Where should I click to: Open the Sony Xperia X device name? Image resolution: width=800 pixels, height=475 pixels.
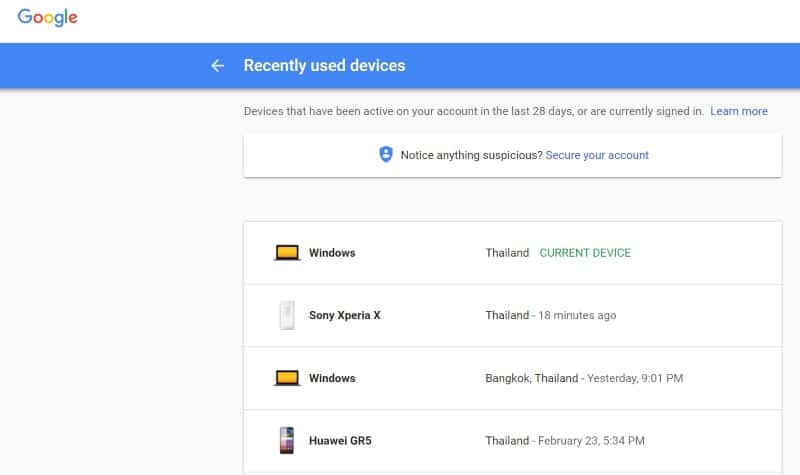click(344, 315)
